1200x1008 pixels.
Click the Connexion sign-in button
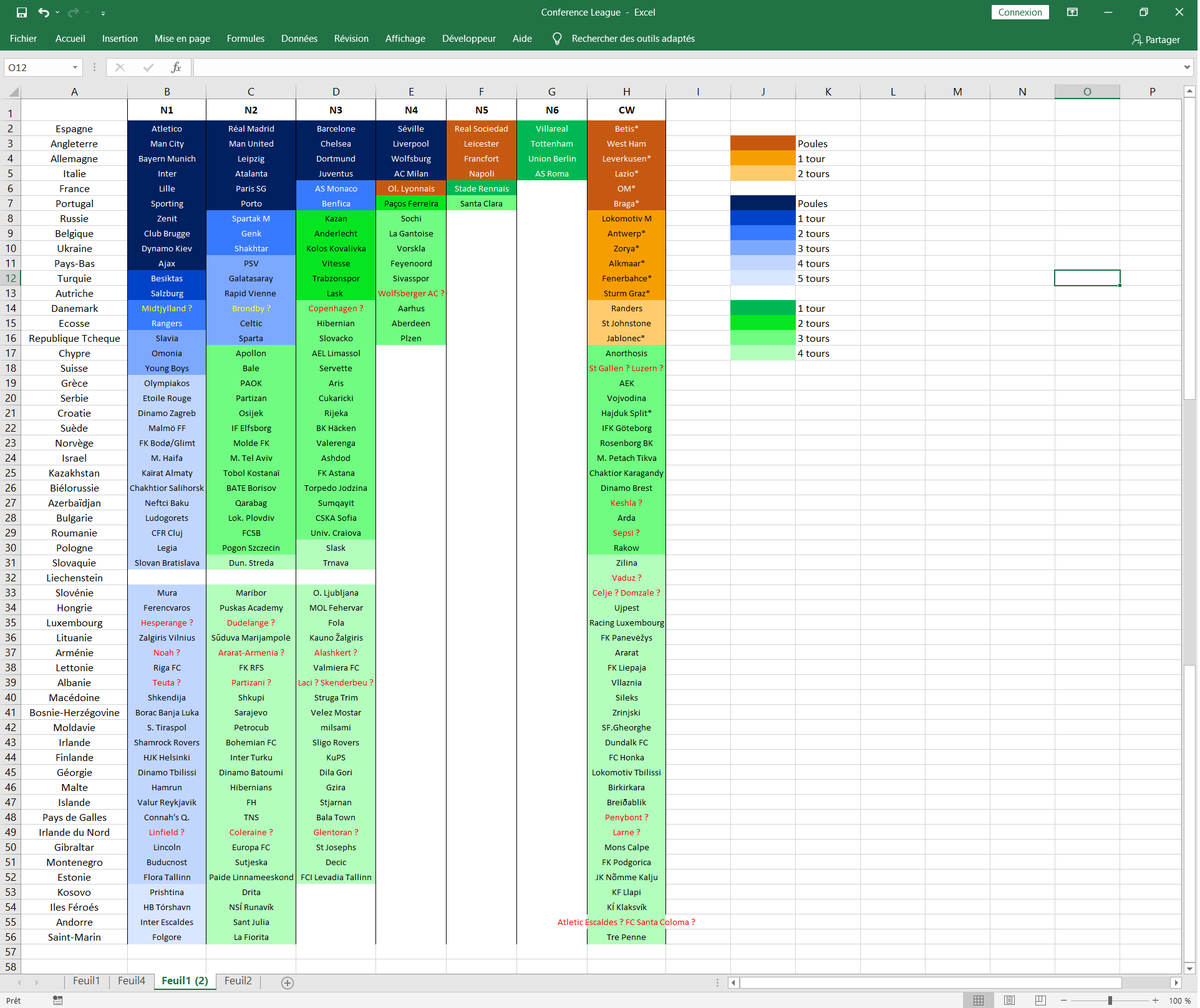[x=1020, y=12]
